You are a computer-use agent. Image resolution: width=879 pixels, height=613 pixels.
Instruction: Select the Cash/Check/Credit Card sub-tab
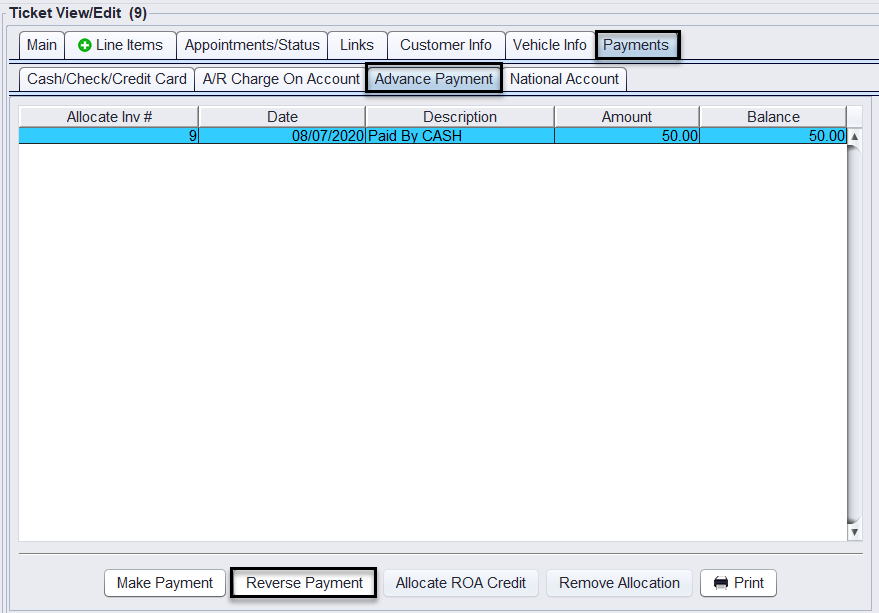[107, 79]
